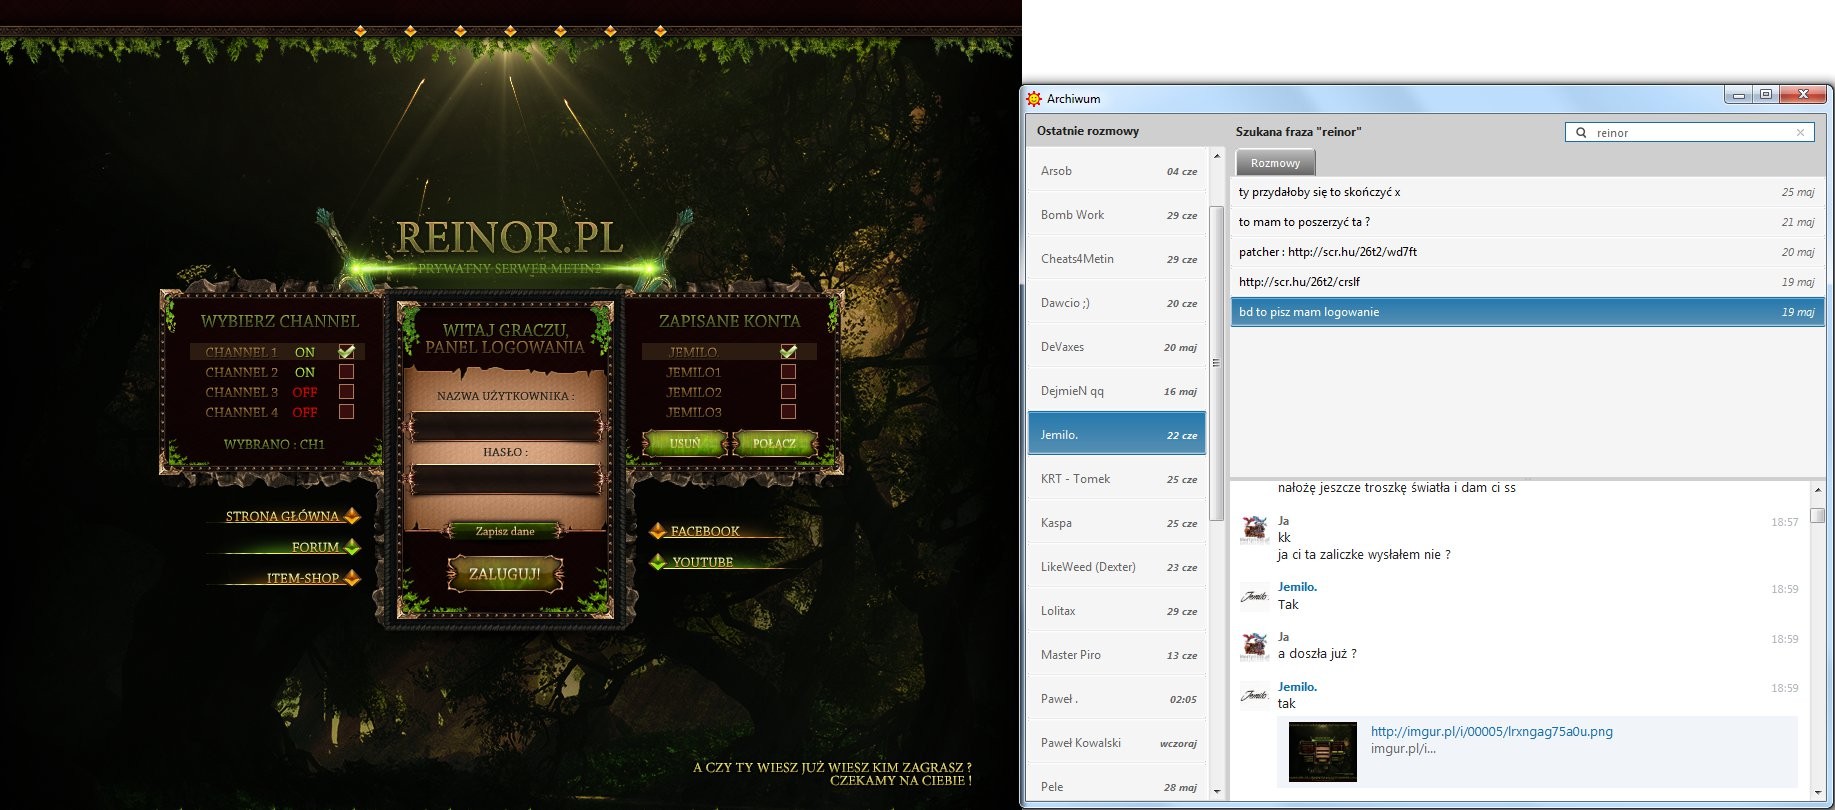The image size is (1835, 810).
Task: Open the Arsob conversation
Action: (x=1117, y=171)
